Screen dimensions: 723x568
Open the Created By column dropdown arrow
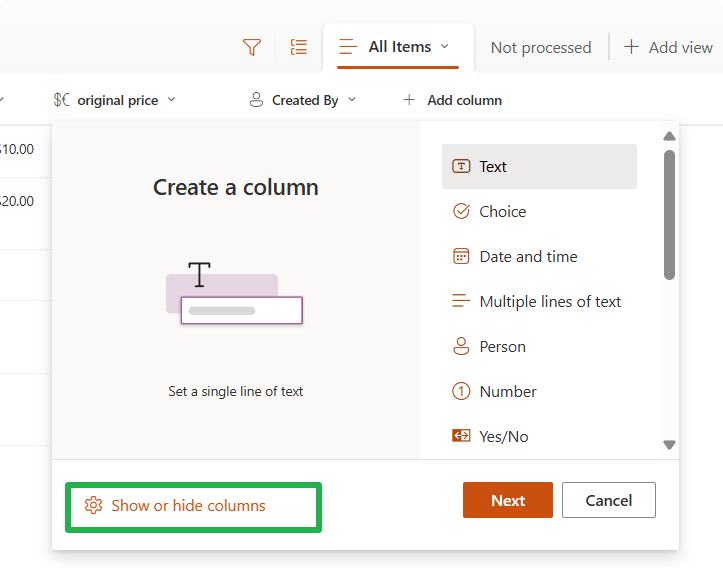tap(352, 99)
